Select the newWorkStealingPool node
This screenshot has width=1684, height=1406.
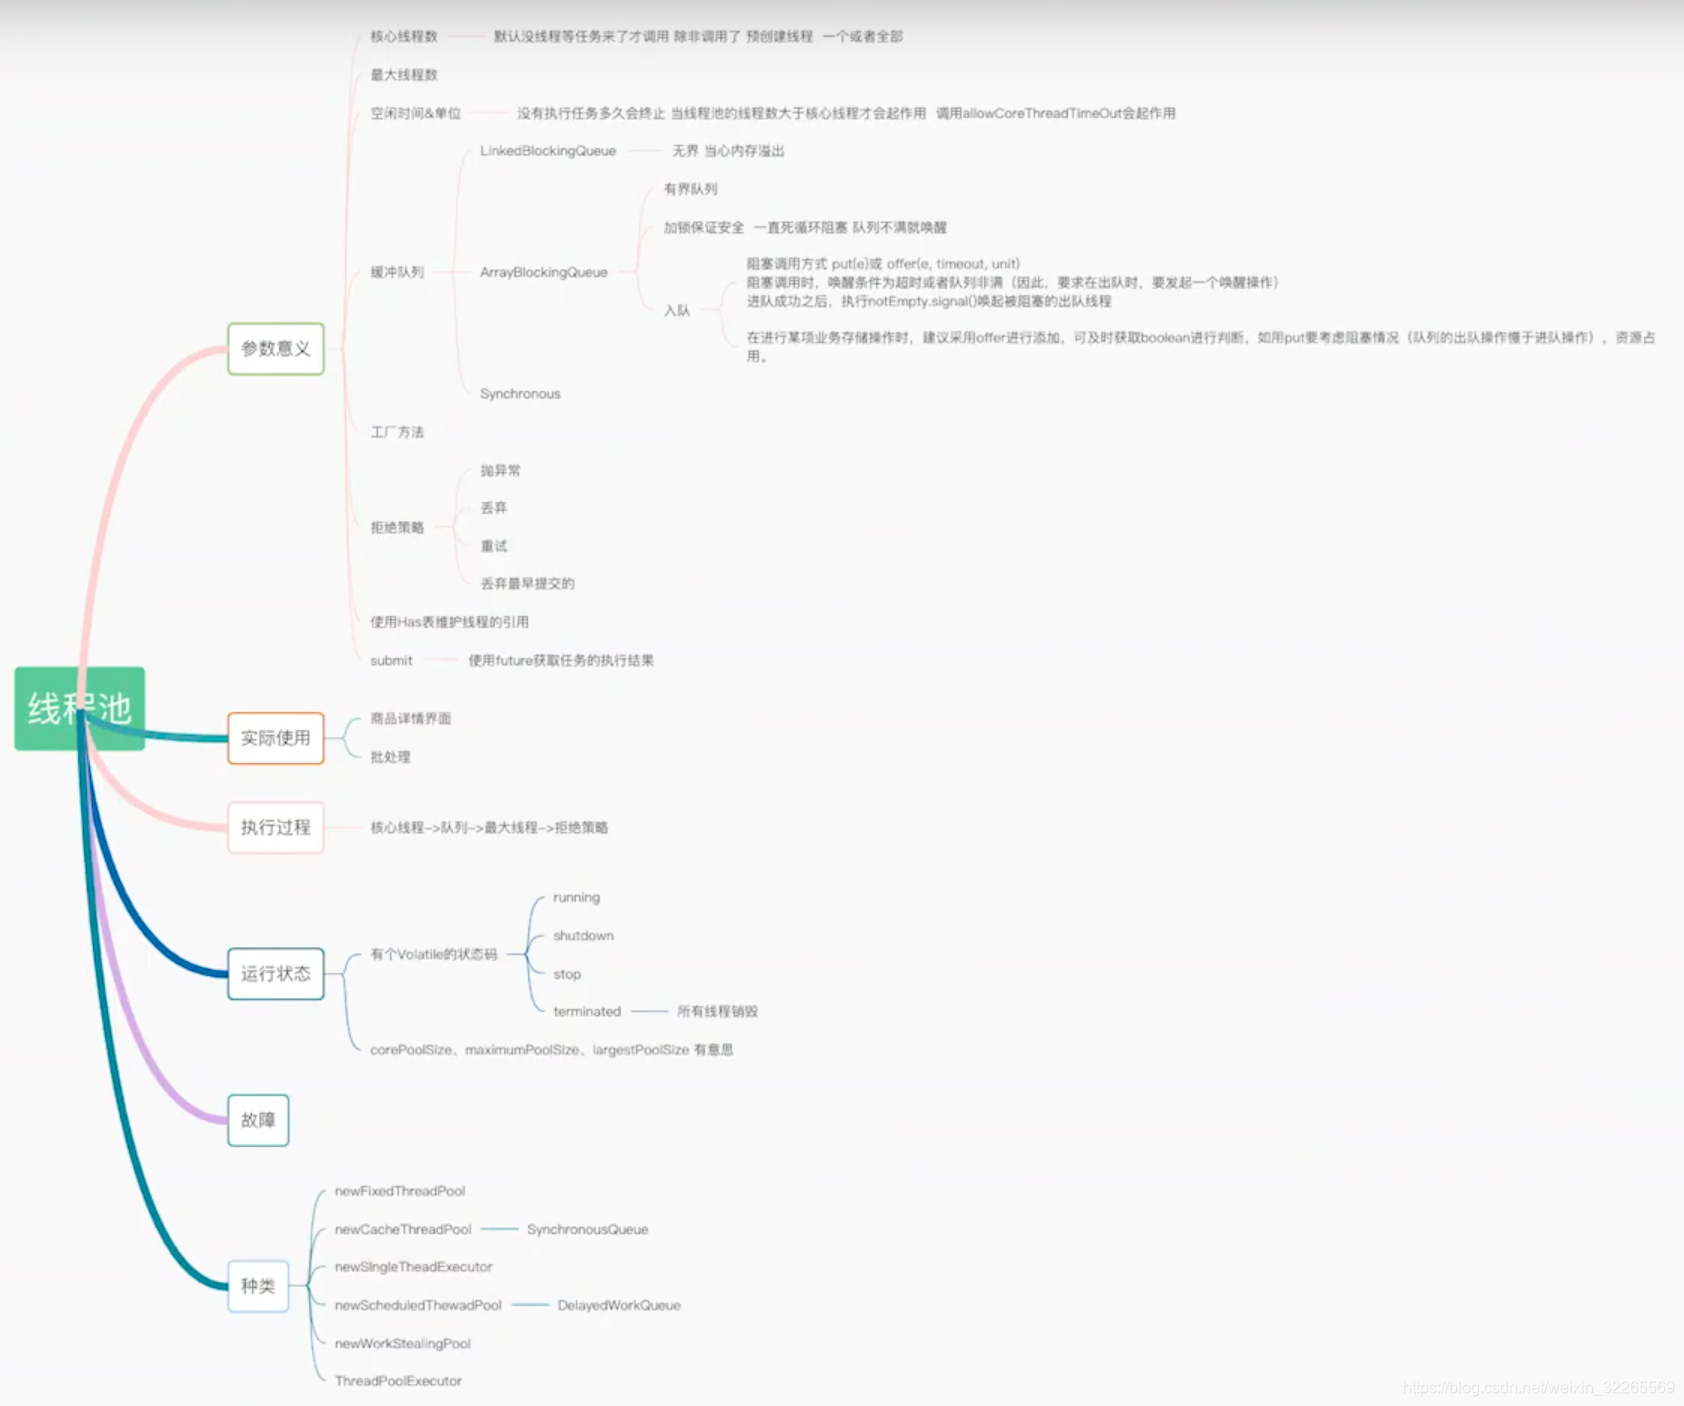pyautogui.click(x=402, y=1344)
